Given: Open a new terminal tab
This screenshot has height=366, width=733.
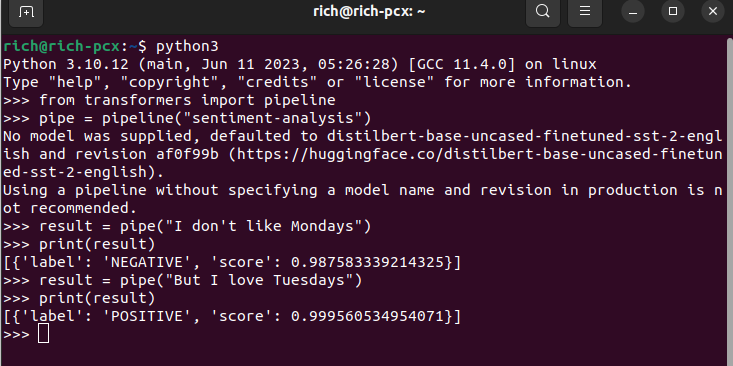Looking at the screenshot, I should click(26, 12).
